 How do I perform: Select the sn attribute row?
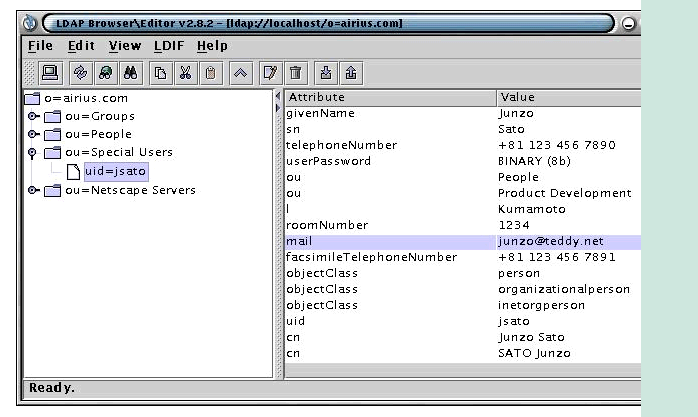(463, 130)
